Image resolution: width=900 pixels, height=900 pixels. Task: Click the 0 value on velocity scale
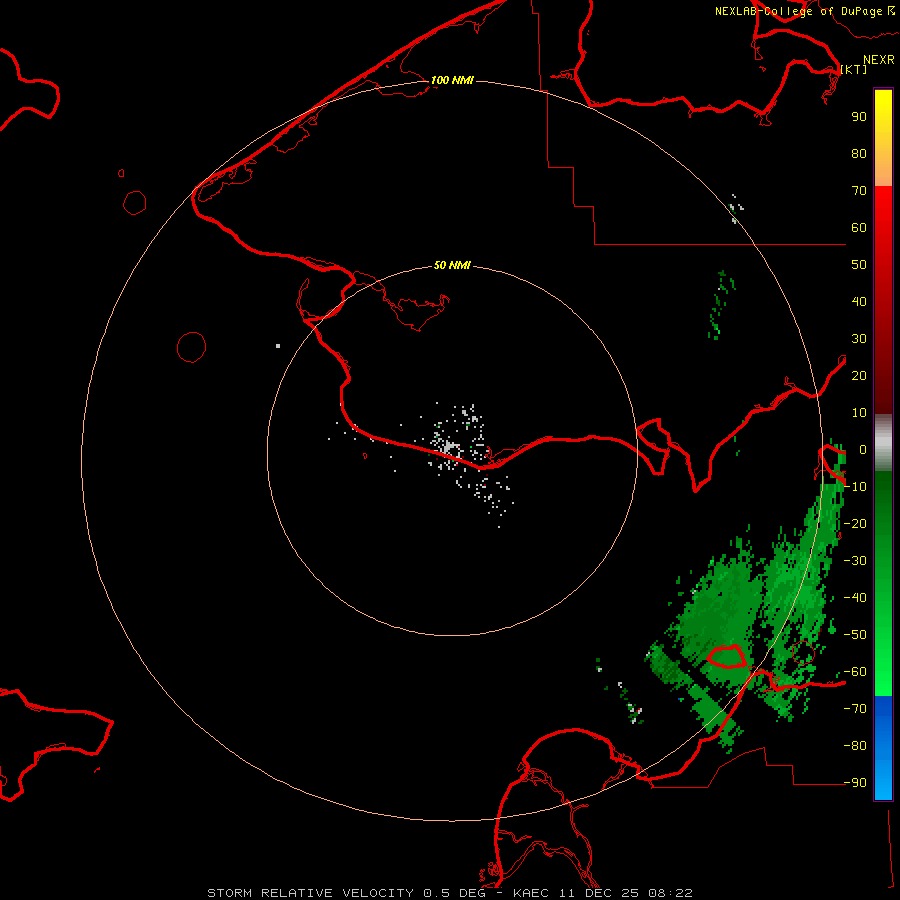pyautogui.click(x=862, y=449)
